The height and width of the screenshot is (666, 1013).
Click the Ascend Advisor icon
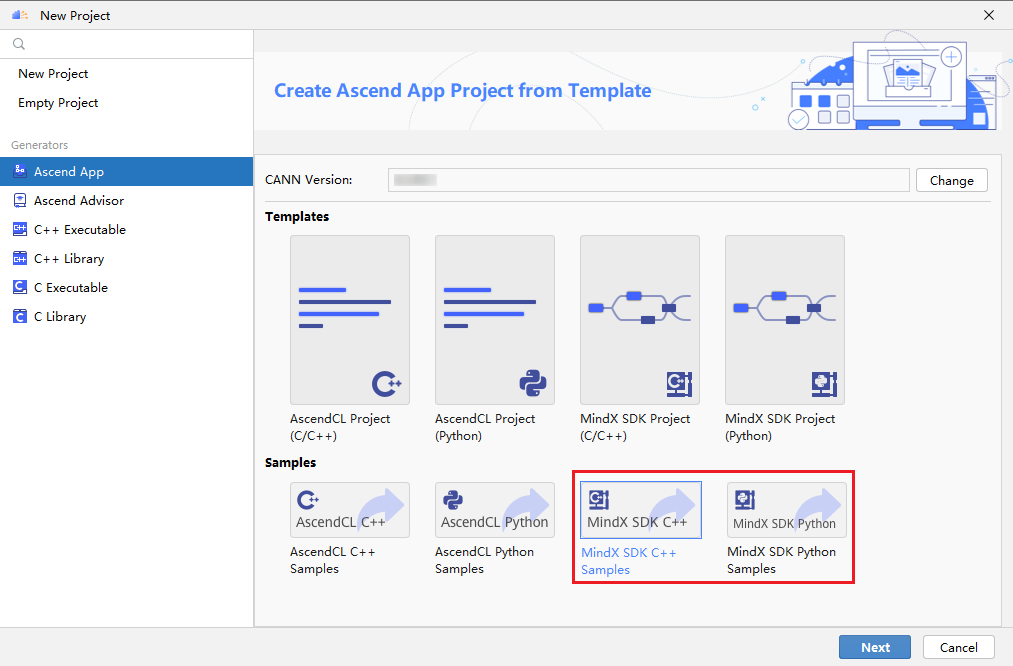pyautogui.click(x=20, y=200)
